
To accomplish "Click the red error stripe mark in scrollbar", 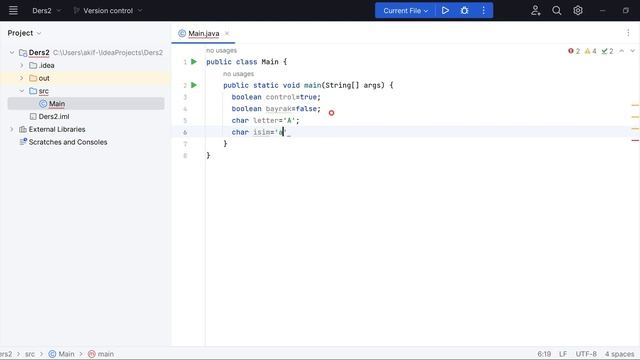I will (x=635, y=140).
